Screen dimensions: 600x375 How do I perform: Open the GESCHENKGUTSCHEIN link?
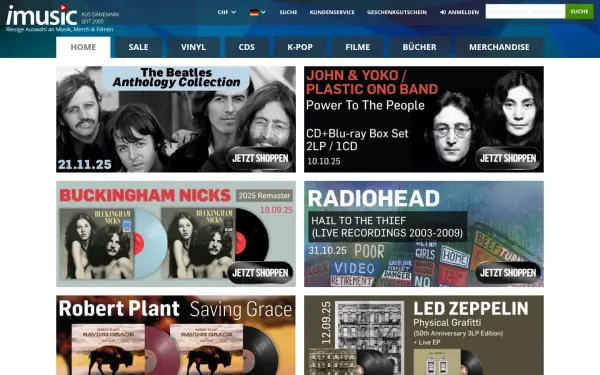pyautogui.click(x=396, y=12)
